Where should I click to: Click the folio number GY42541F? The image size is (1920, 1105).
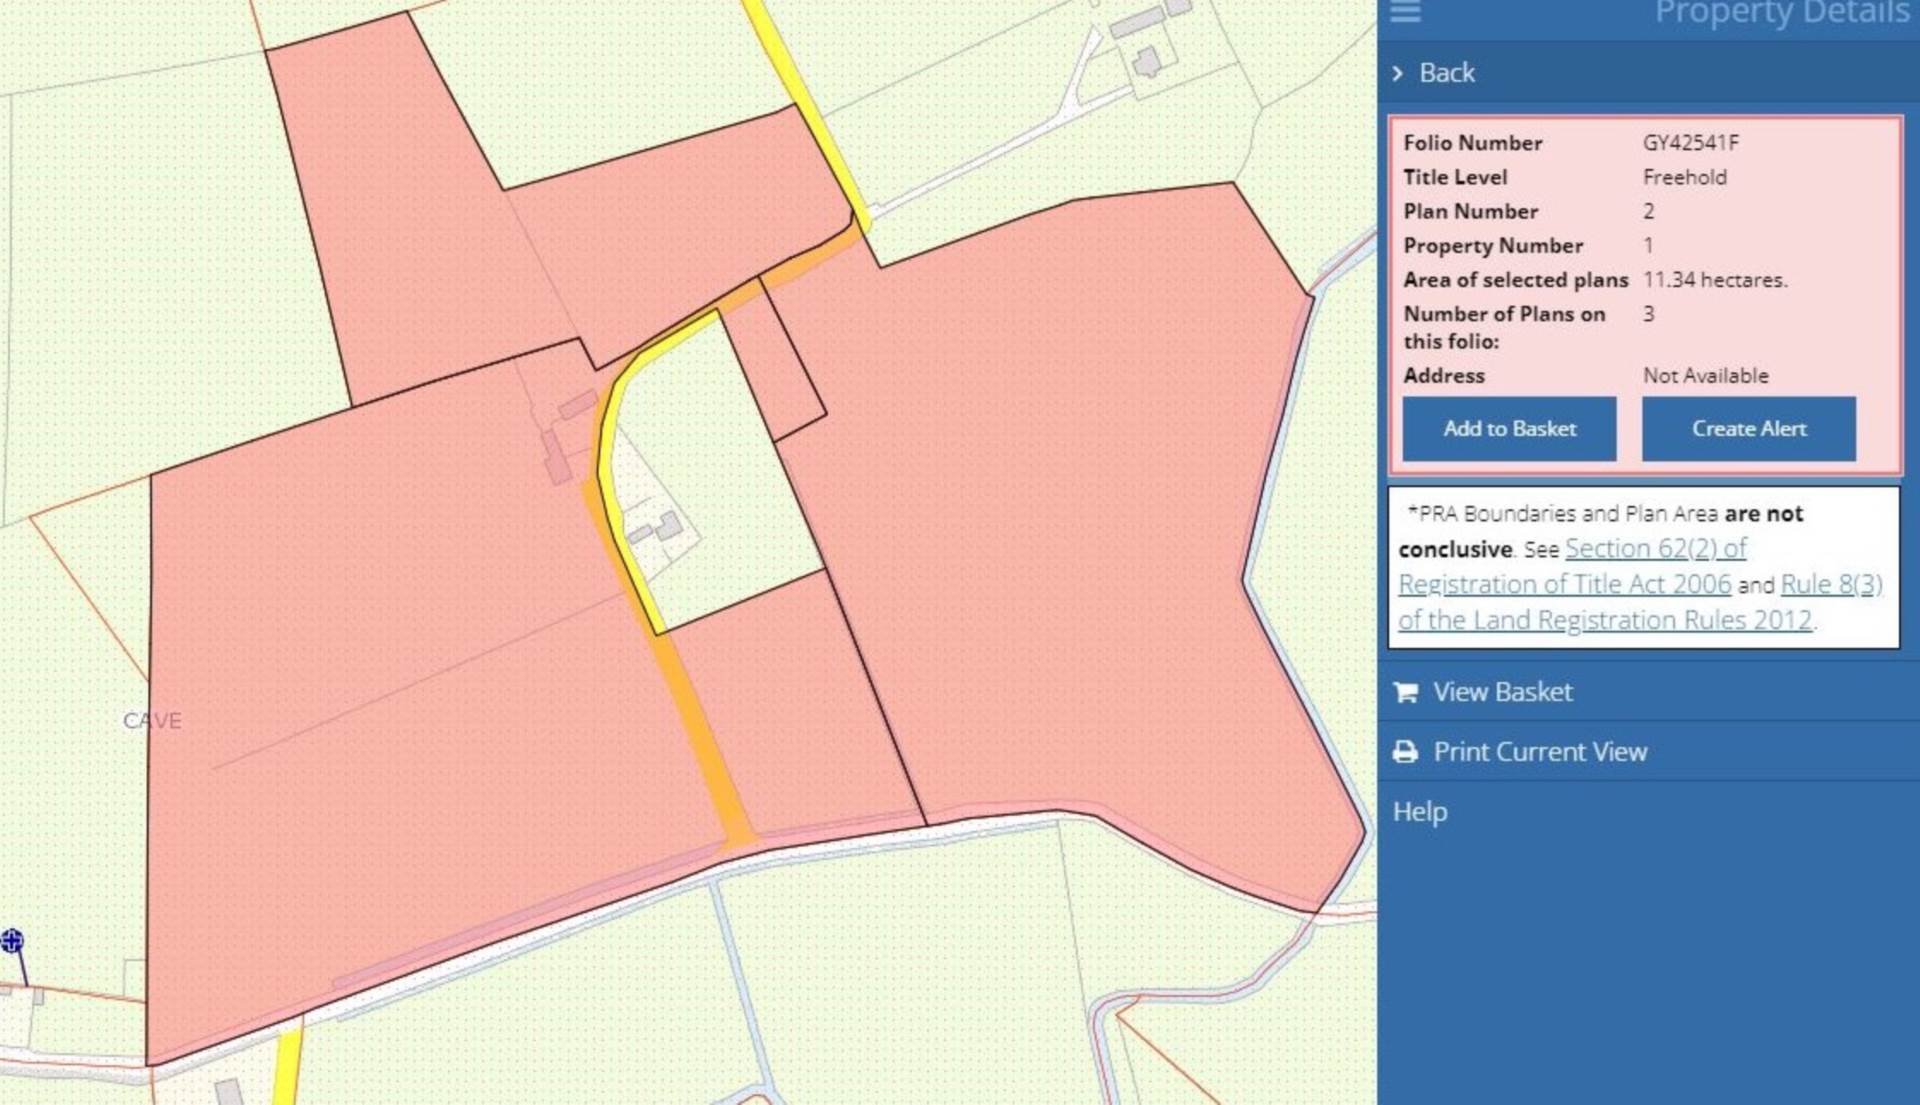coord(1691,143)
